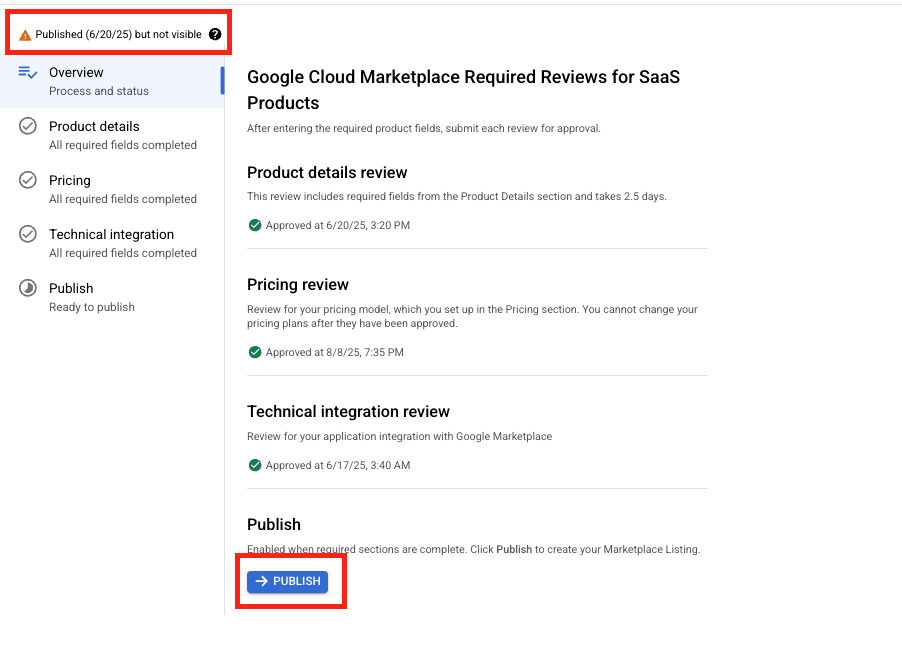Screen dimensions: 902x650
Task: Click green approved check under Technical integration review
Action: pos(255,465)
